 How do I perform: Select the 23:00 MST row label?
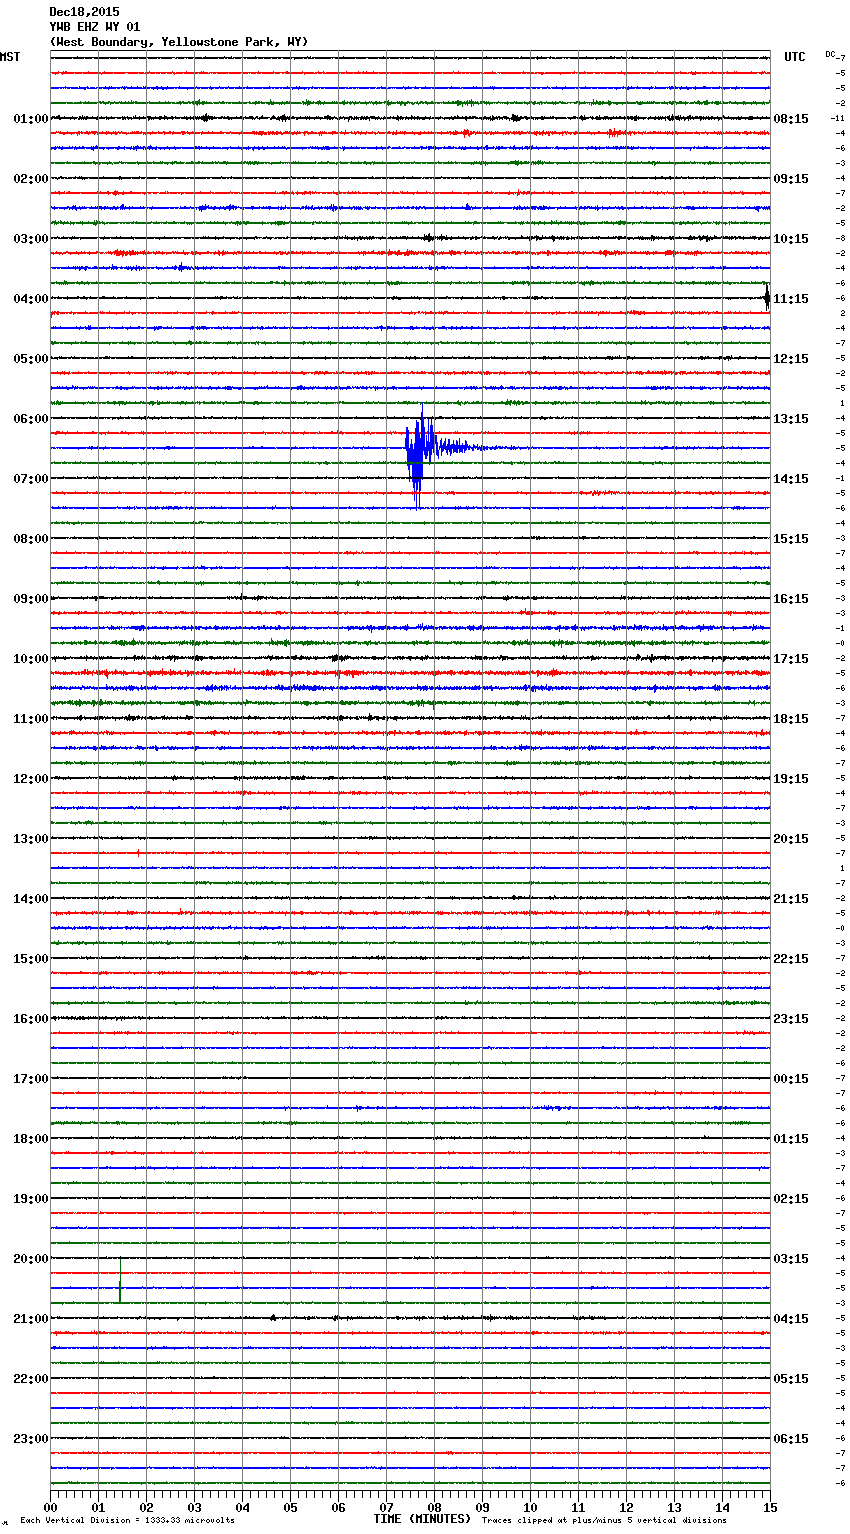(31, 1439)
